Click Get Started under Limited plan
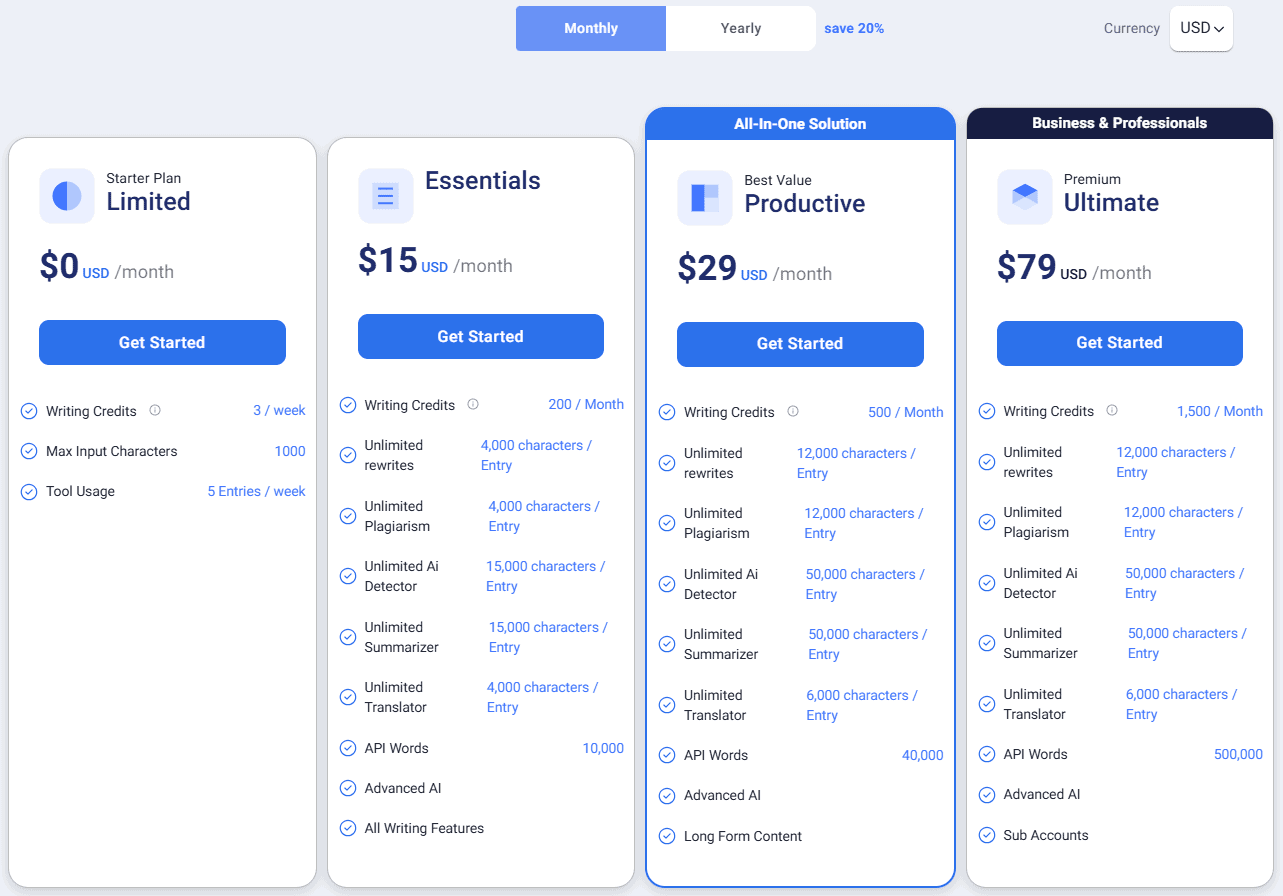Viewport: 1283px width, 896px height. pos(162,342)
